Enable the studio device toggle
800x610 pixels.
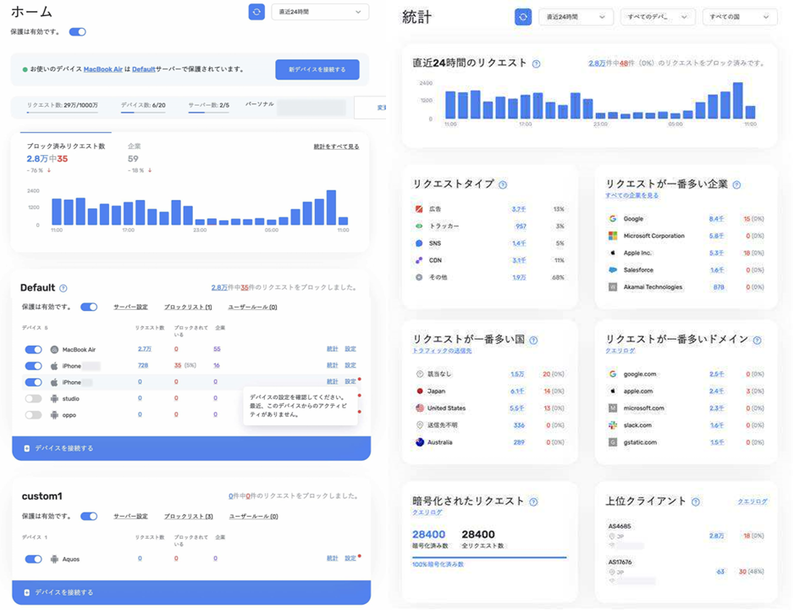tap(33, 398)
